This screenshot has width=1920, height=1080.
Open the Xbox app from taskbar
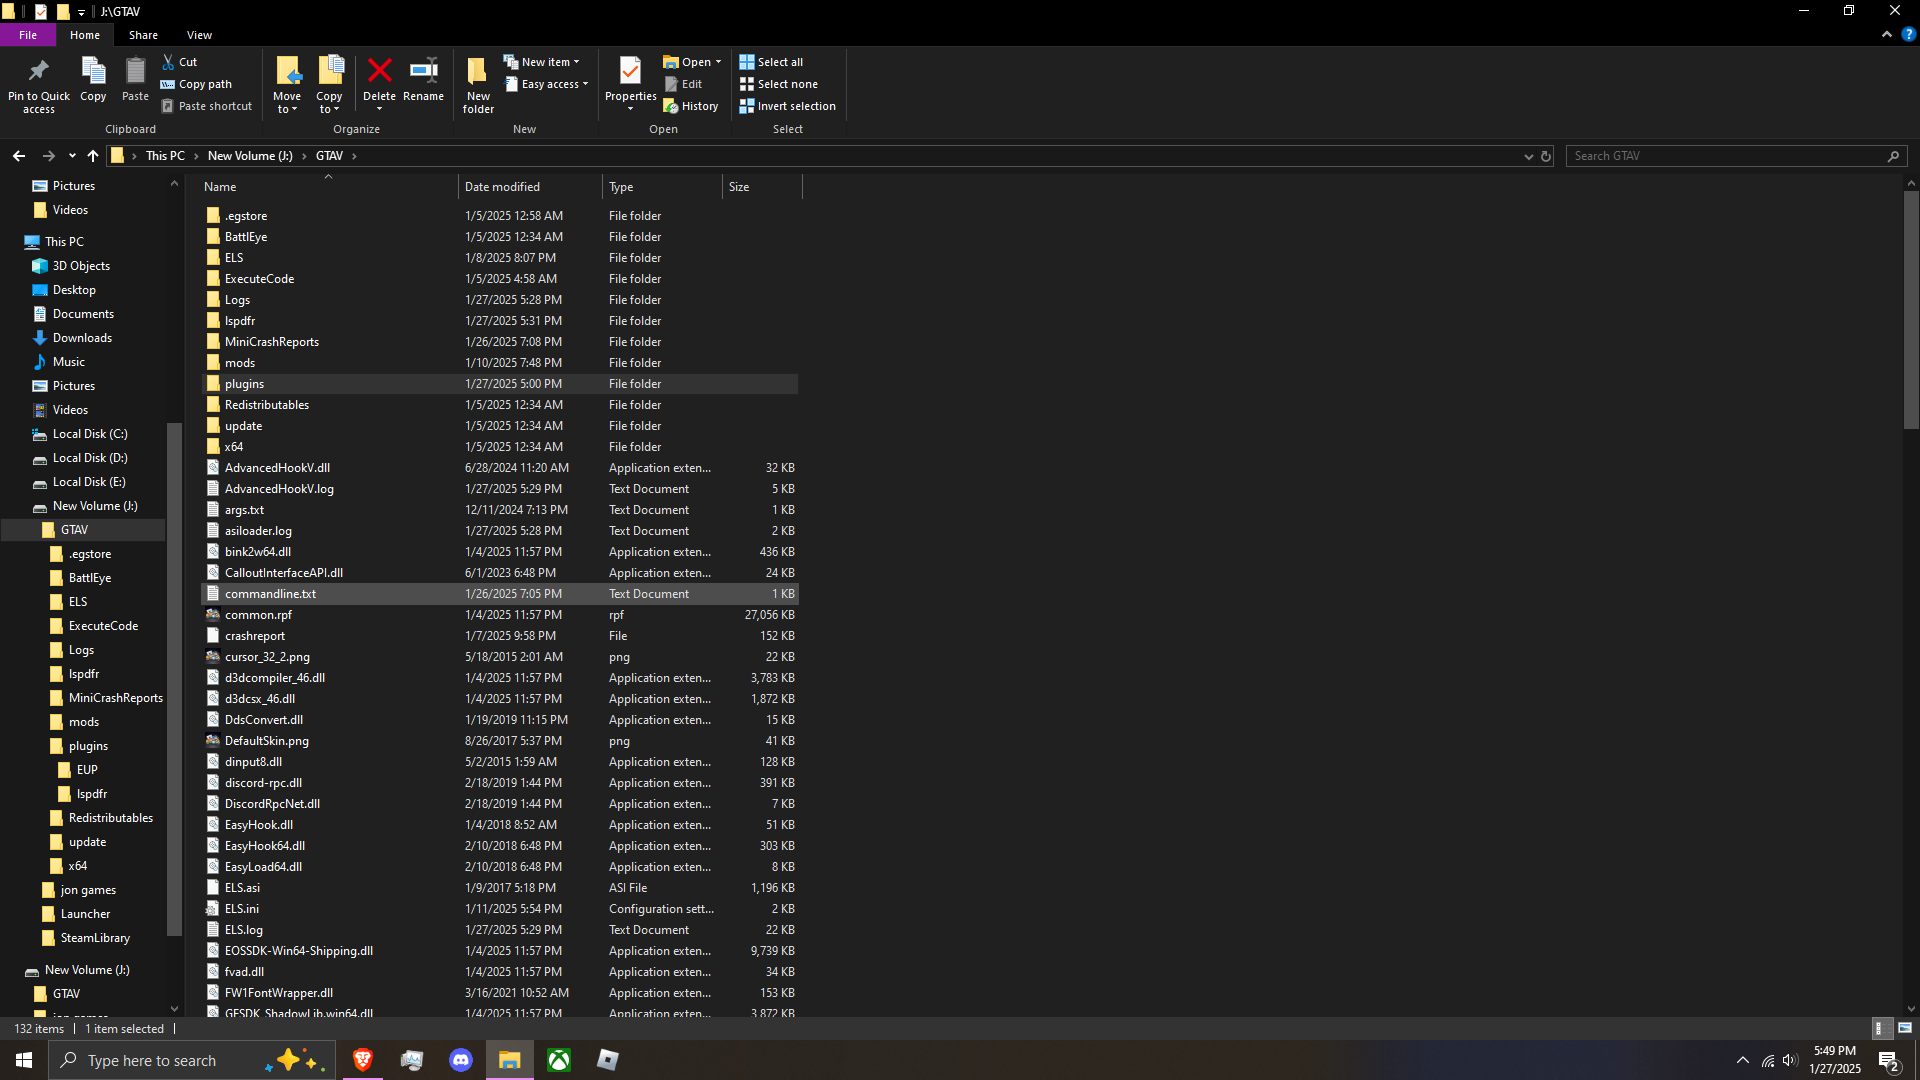559,1060
